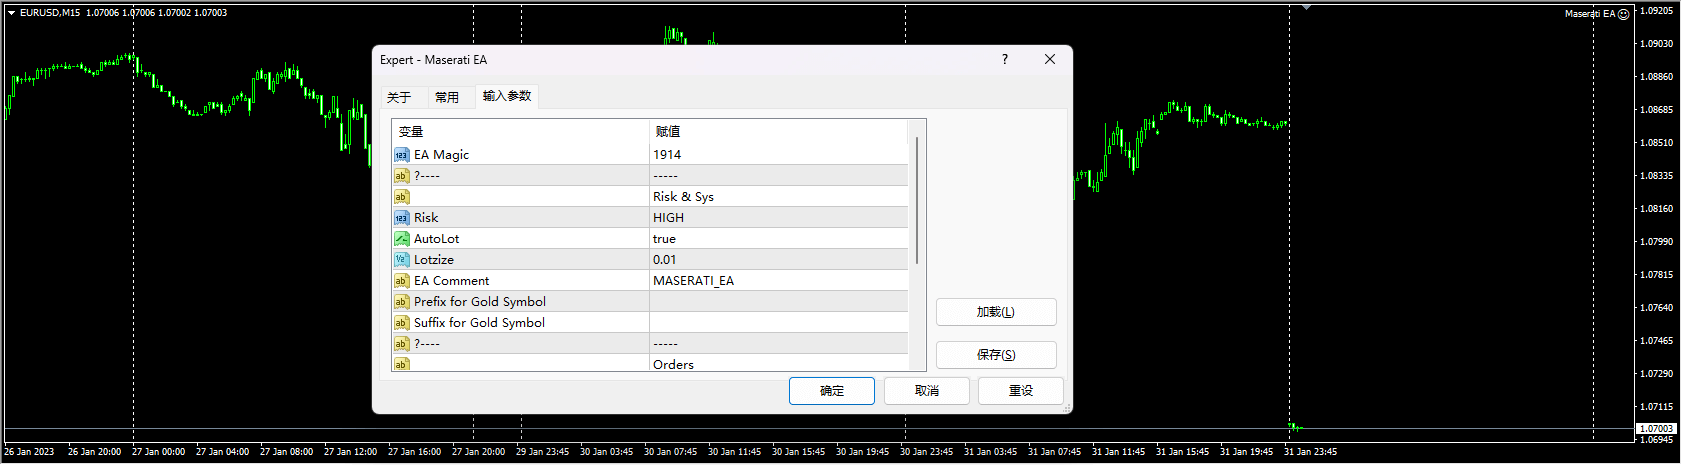Open the Risk HIGH value dropdown
Viewport: 1682px width, 465px height.
point(778,218)
